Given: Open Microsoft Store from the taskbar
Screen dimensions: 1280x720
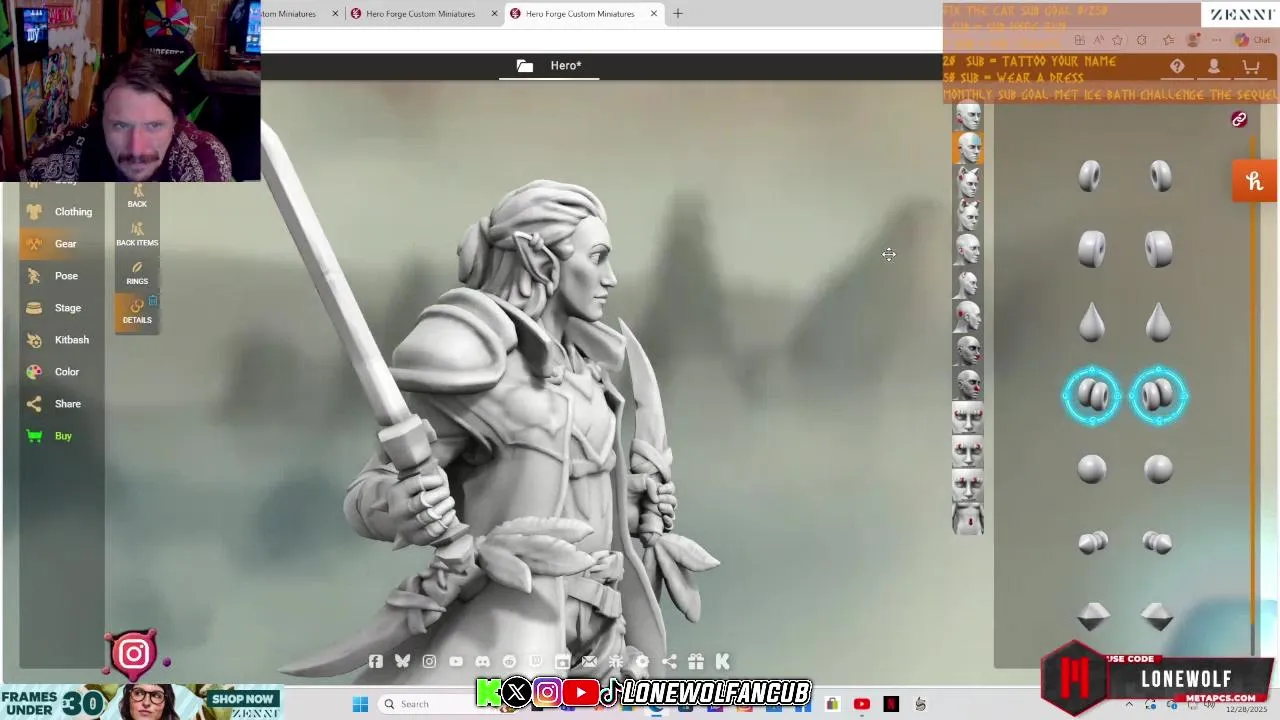Looking at the screenshot, I should click(832, 704).
